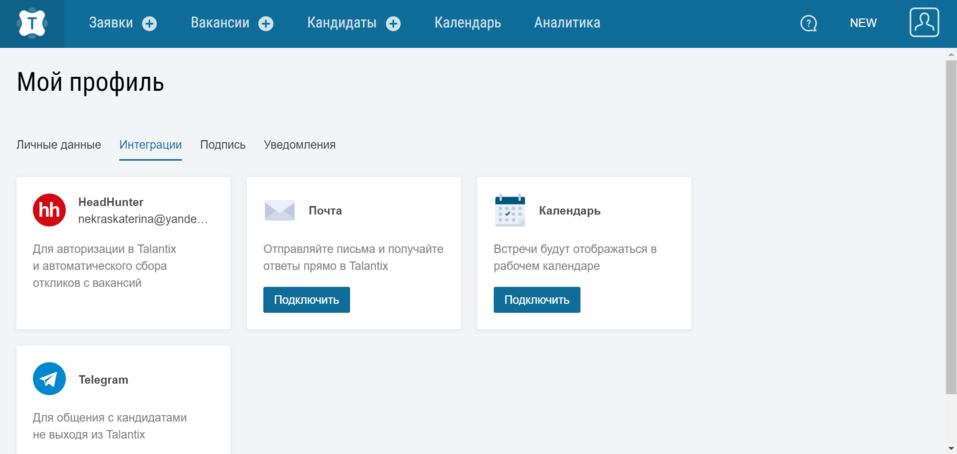Click the Telegram card description text
The width and height of the screenshot is (957, 454).
pos(110,427)
